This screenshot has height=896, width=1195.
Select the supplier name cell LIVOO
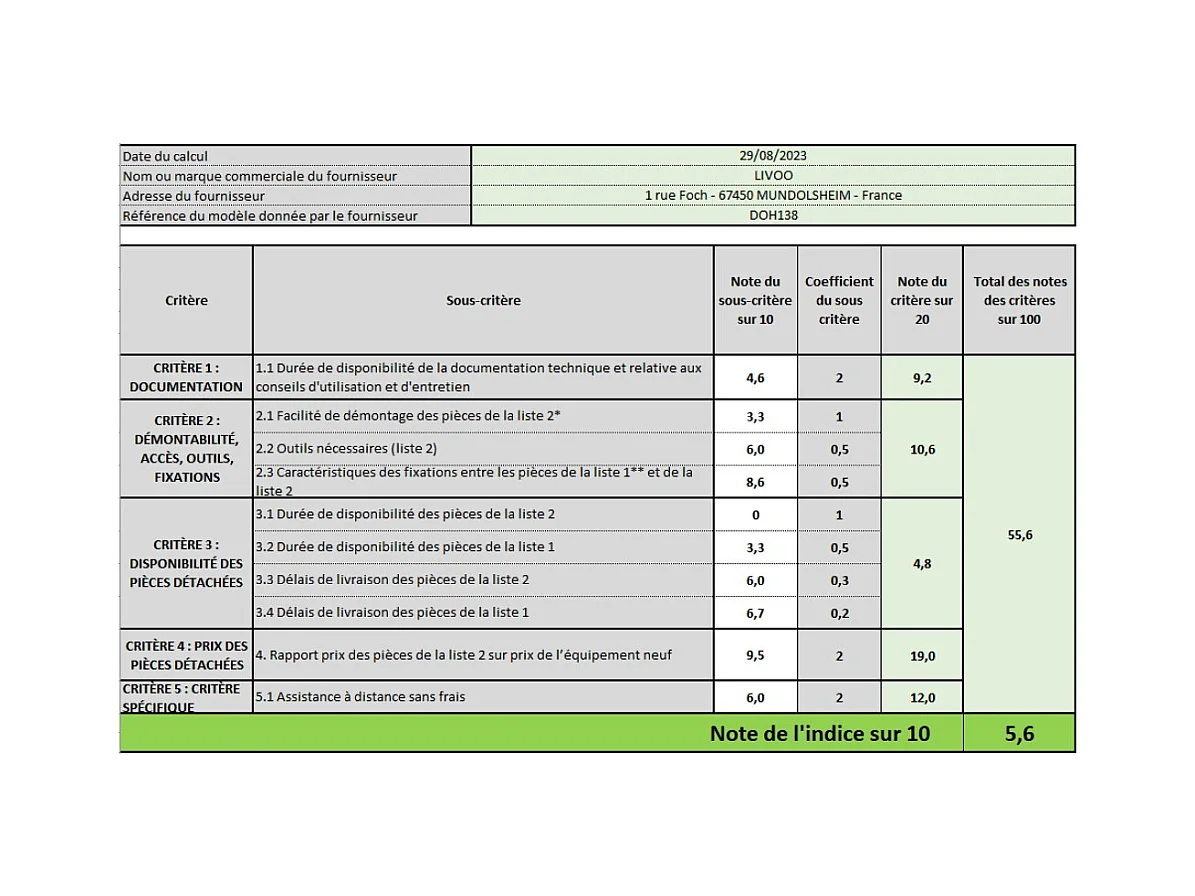(x=772, y=175)
